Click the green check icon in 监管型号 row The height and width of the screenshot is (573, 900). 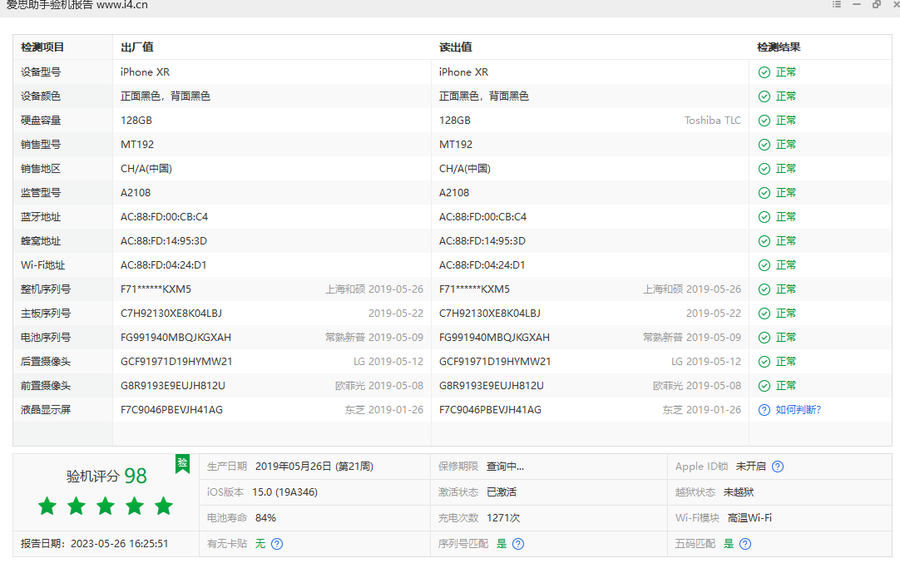(764, 193)
